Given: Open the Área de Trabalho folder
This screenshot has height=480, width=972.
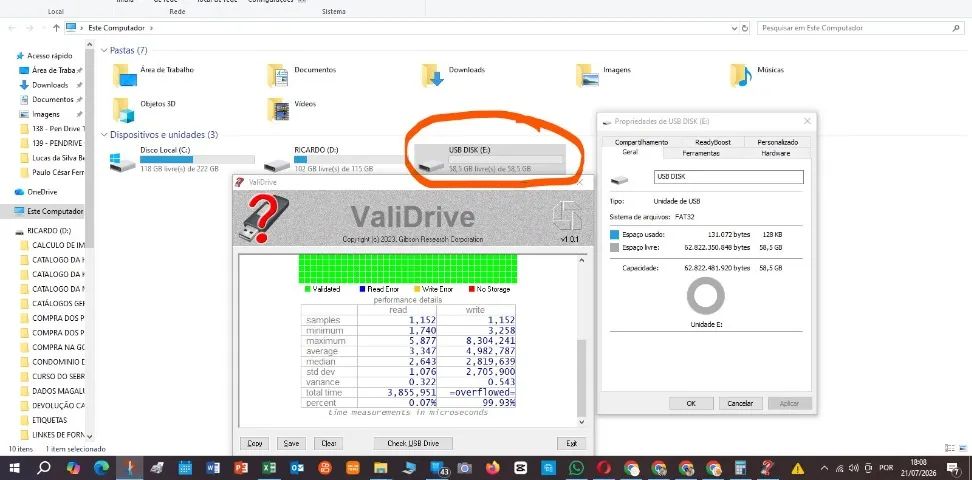Looking at the screenshot, I should [154, 75].
